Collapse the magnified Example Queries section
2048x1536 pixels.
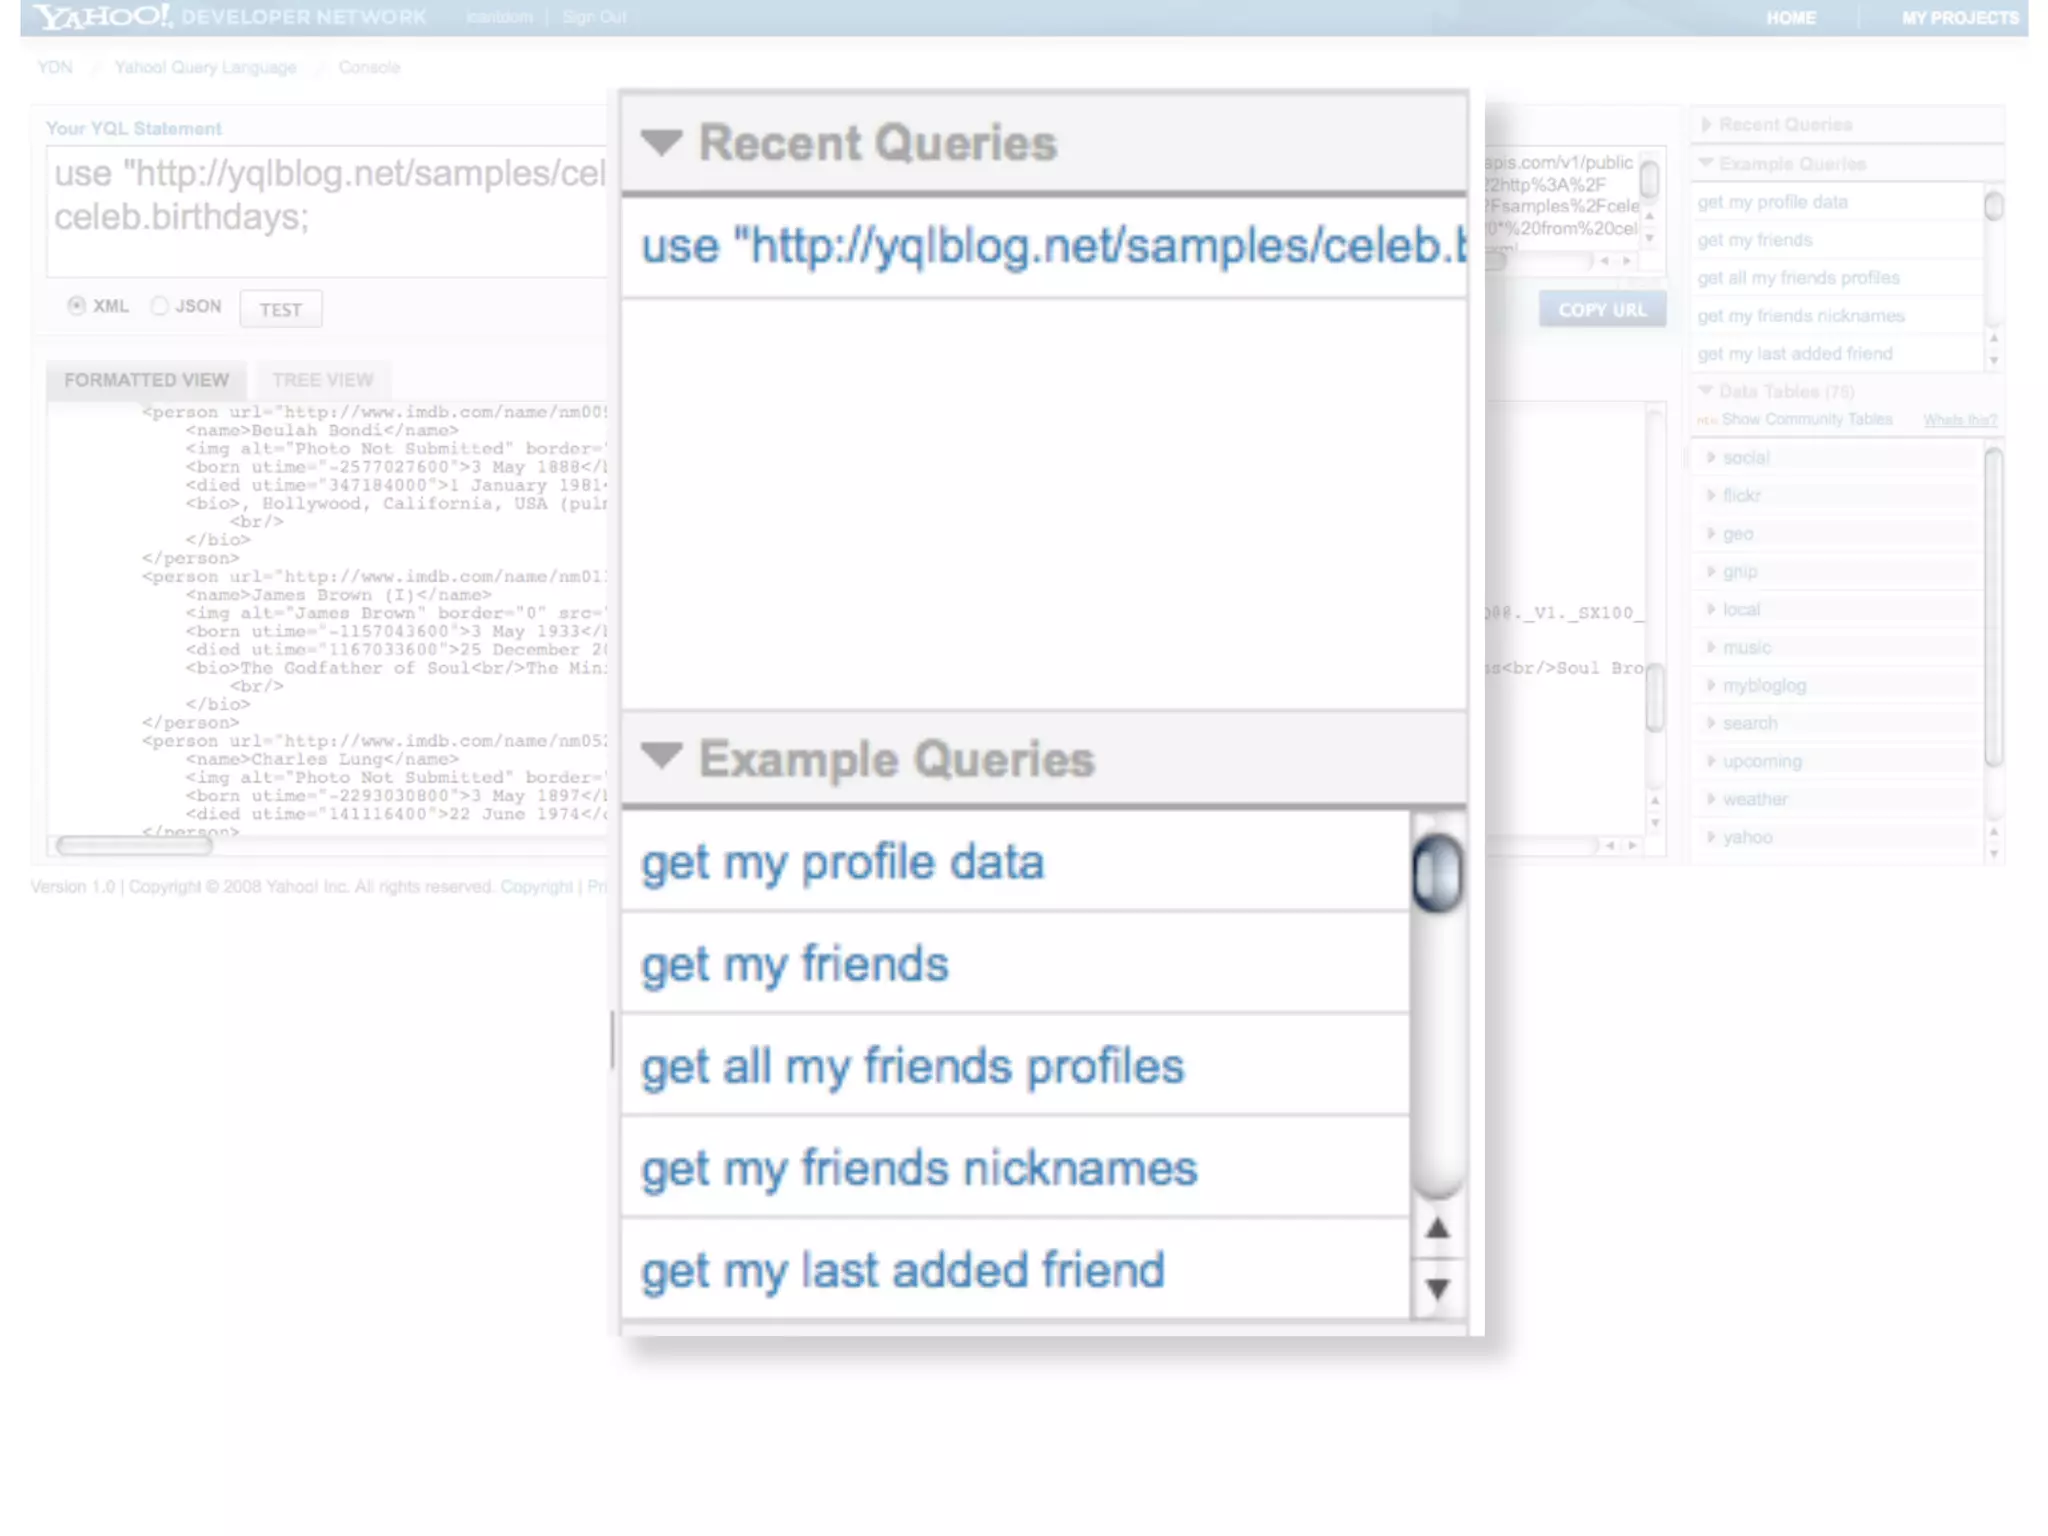661,757
